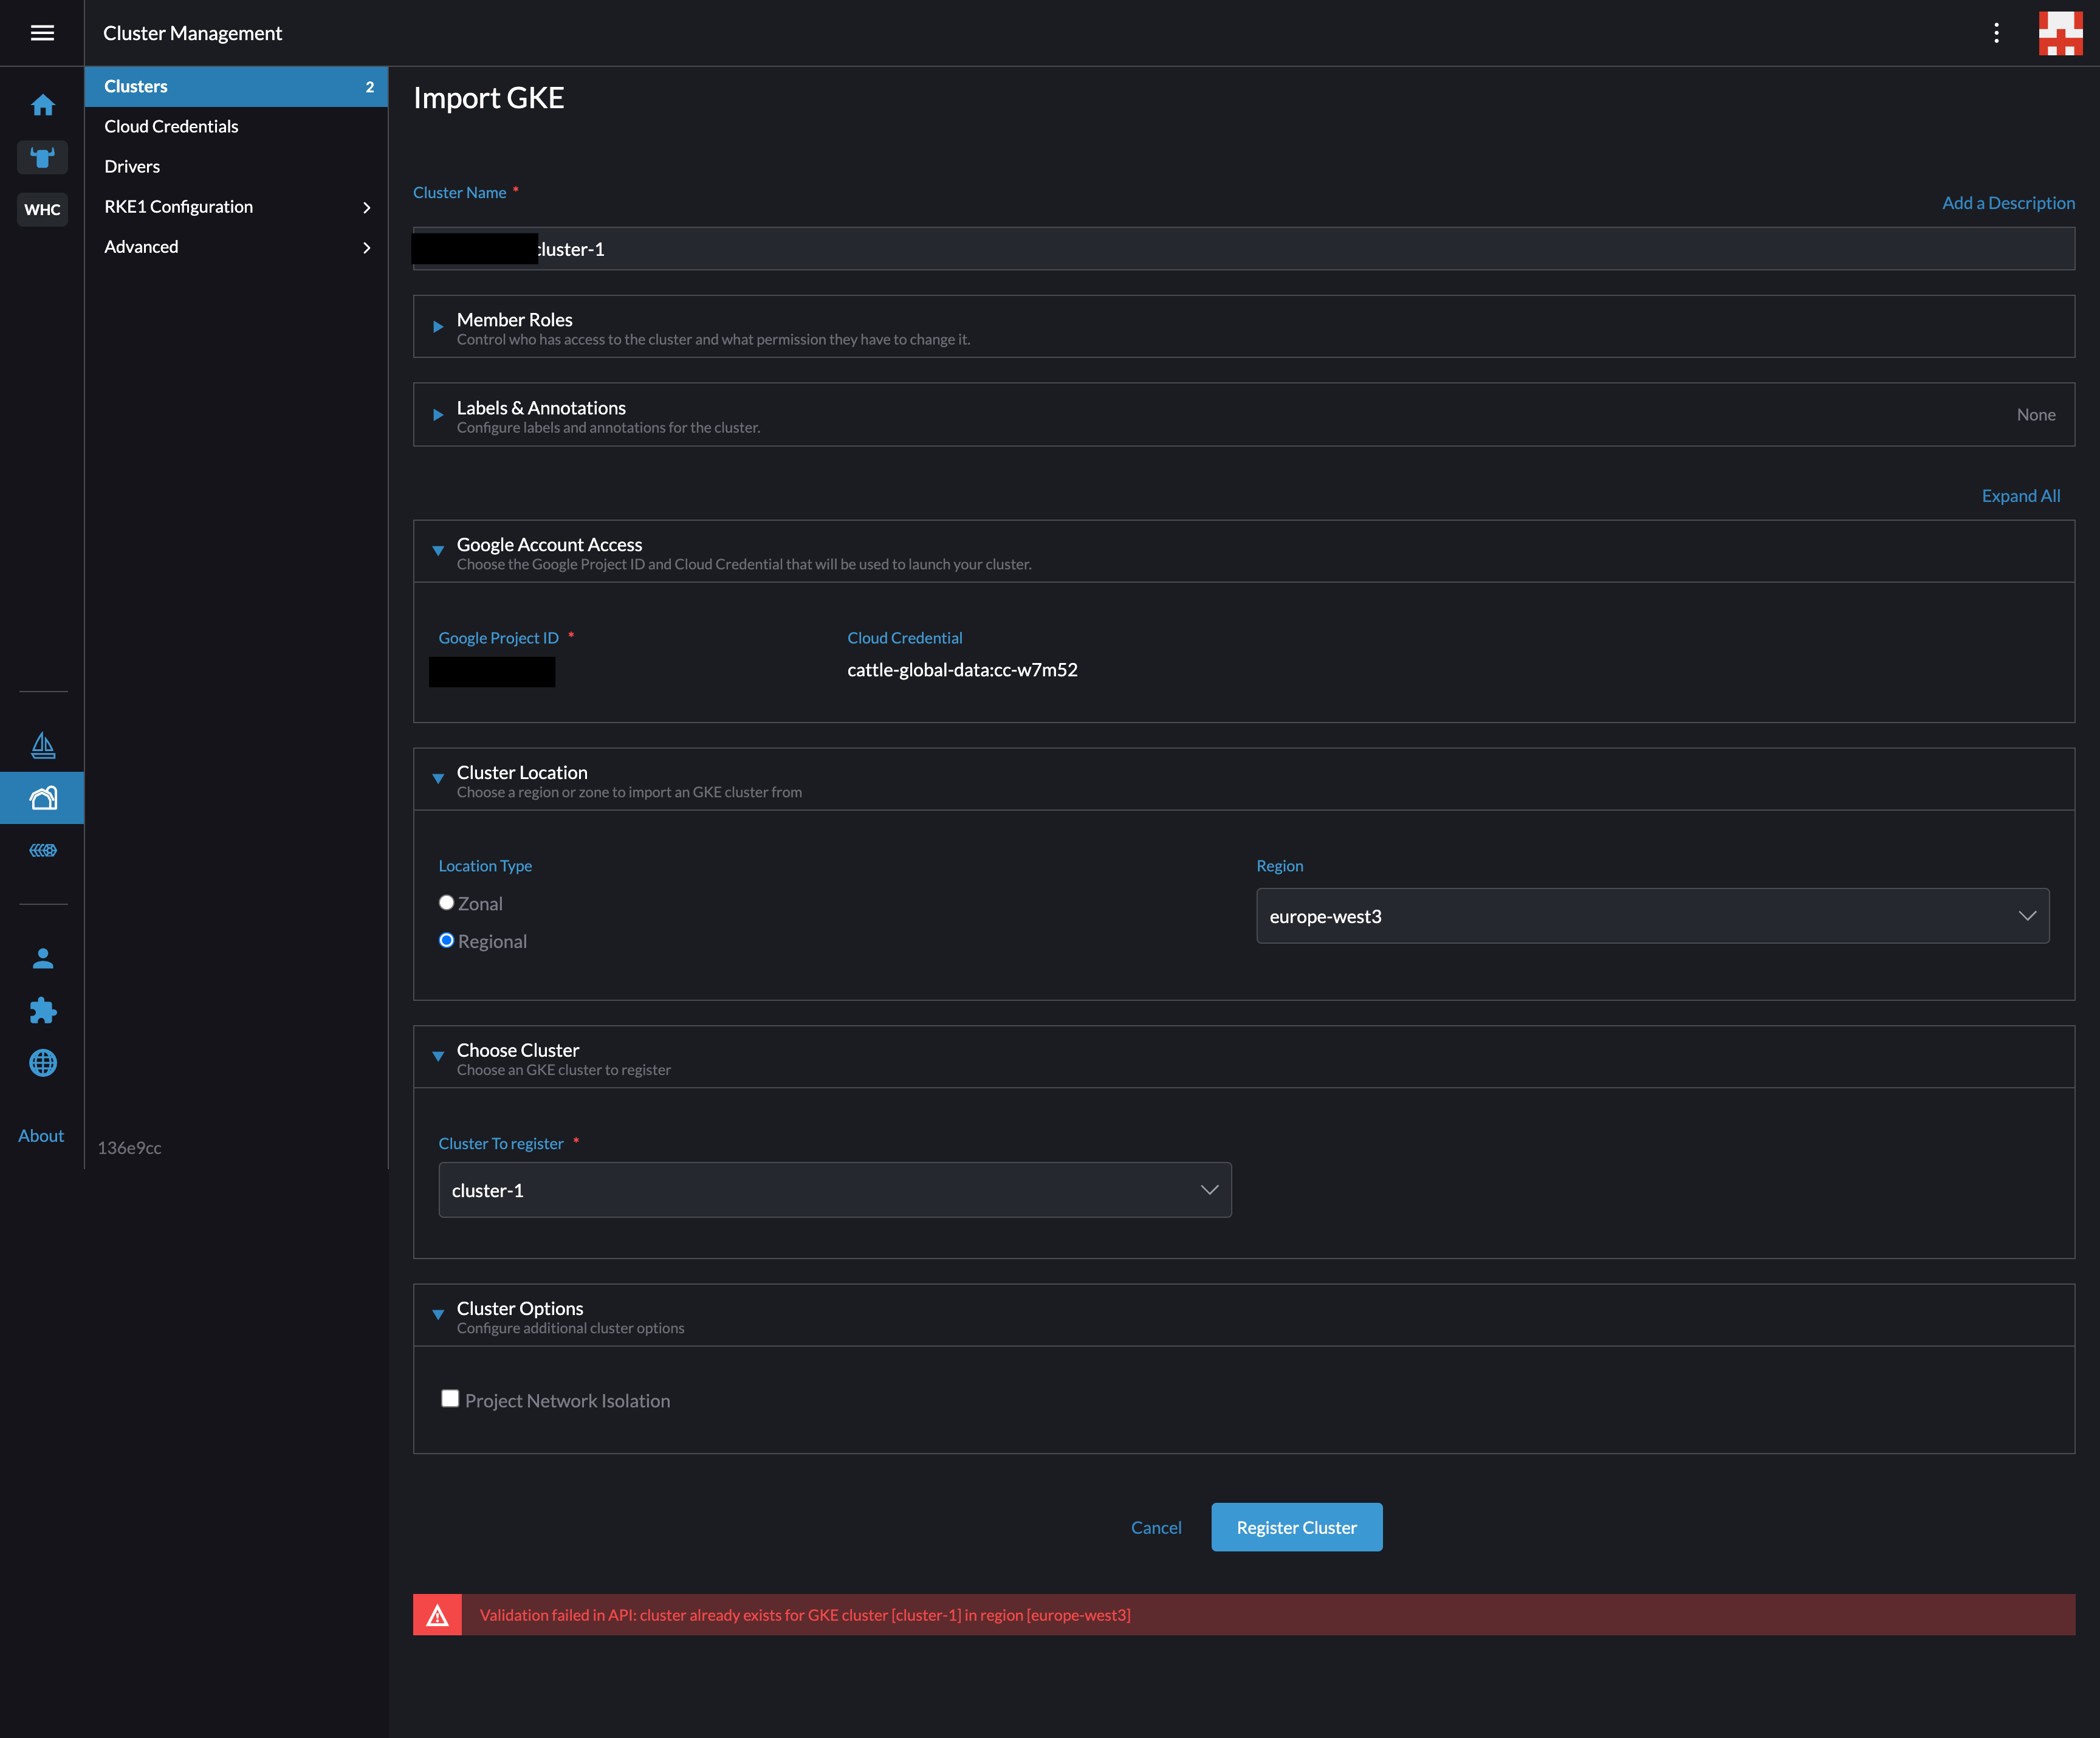Viewport: 2100px width, 1738px height.
Task: Open Cloud Credentials in the side menu
Action: point(171,126)
